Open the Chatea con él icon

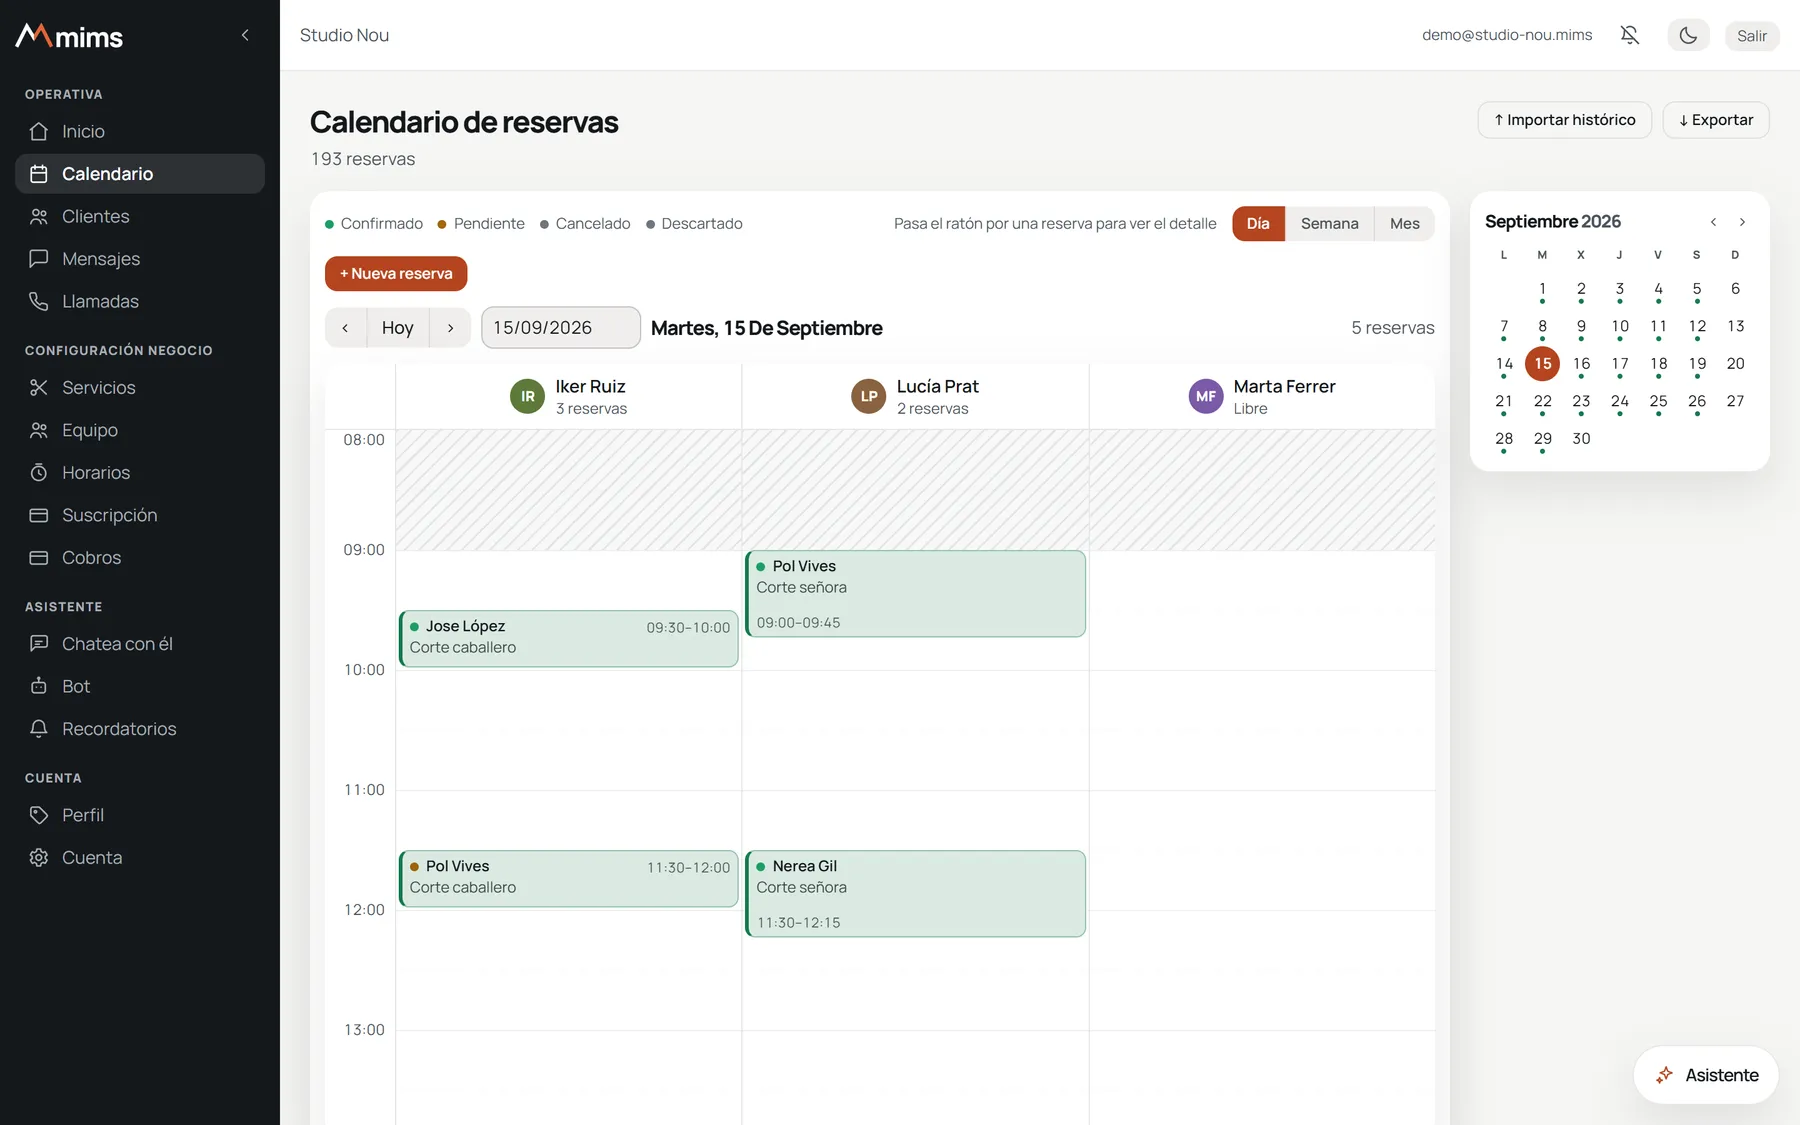click(x=39, y=644)
